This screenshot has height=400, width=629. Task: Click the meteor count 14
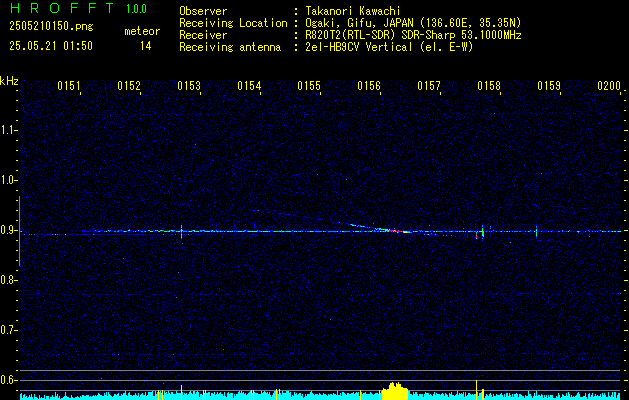point(145,46)
